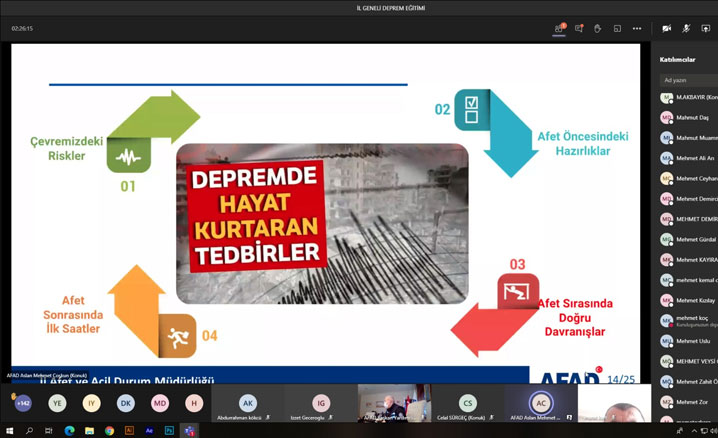The height and width of the screenshot is (438, 718).
Task: Open Adobe Photoshop from the taskbar
Action: (x=169, y=431)
